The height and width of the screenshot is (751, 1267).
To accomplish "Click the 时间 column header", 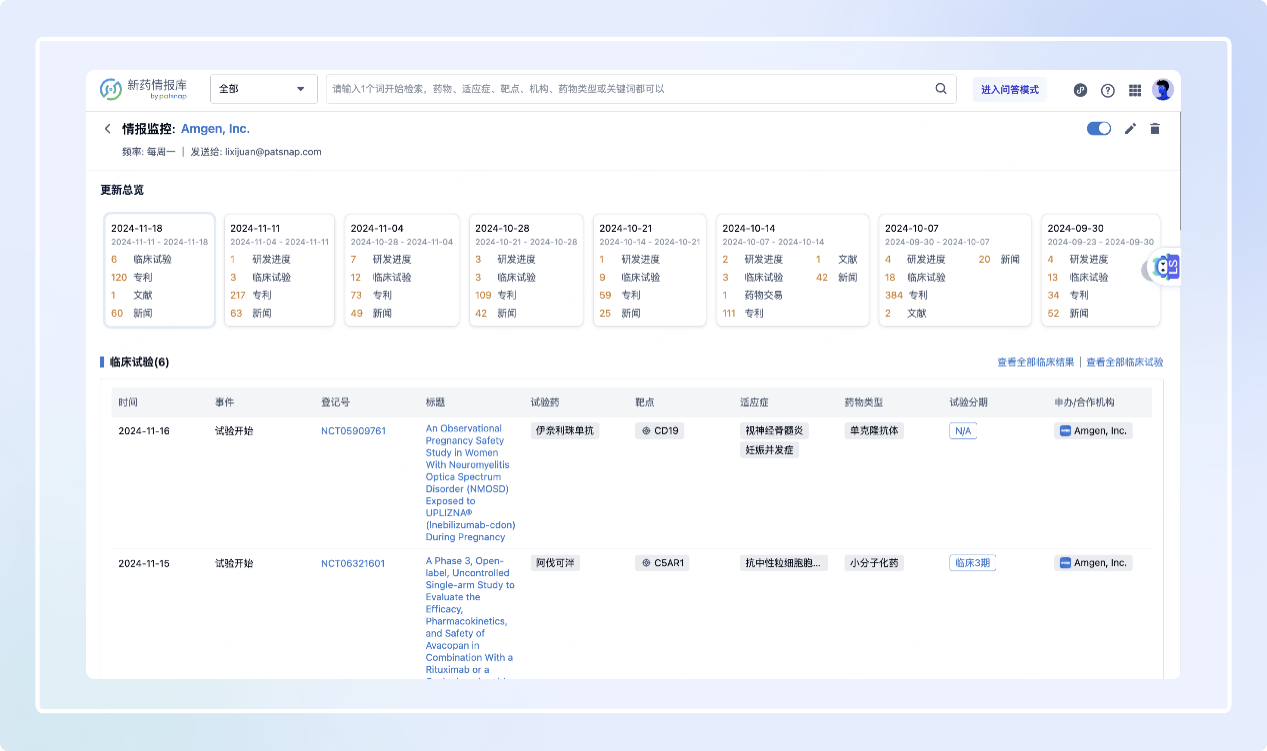I will (x=128, y=402).
